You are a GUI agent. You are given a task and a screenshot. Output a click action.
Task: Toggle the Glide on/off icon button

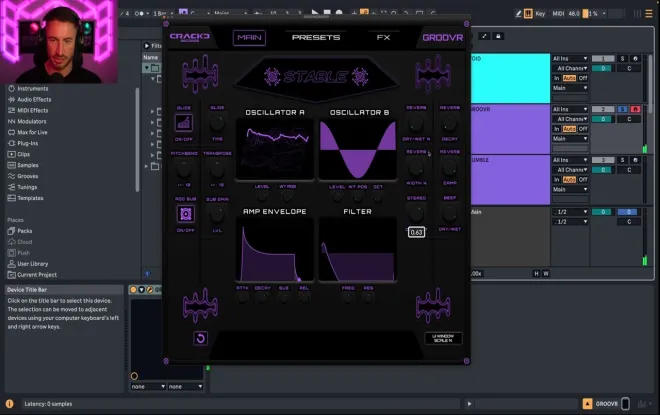point(184,123)
